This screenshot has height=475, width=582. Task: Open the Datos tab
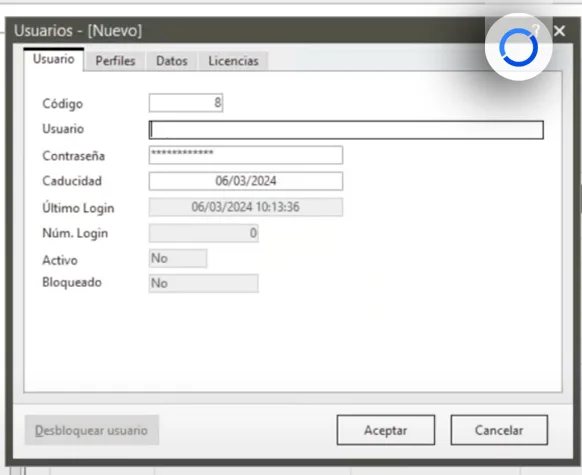(x=172, y=61)
